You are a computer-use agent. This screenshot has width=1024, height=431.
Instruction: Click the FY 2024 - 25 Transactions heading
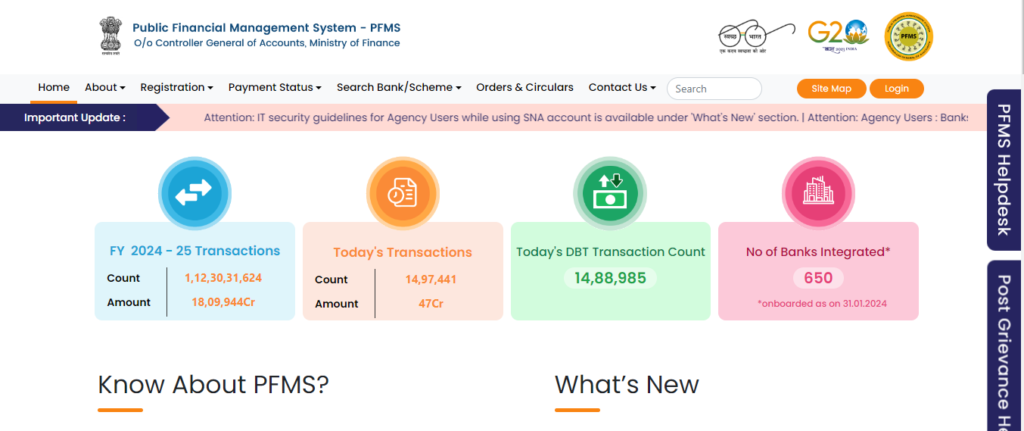pyautogui.click(x=195, y=251)
